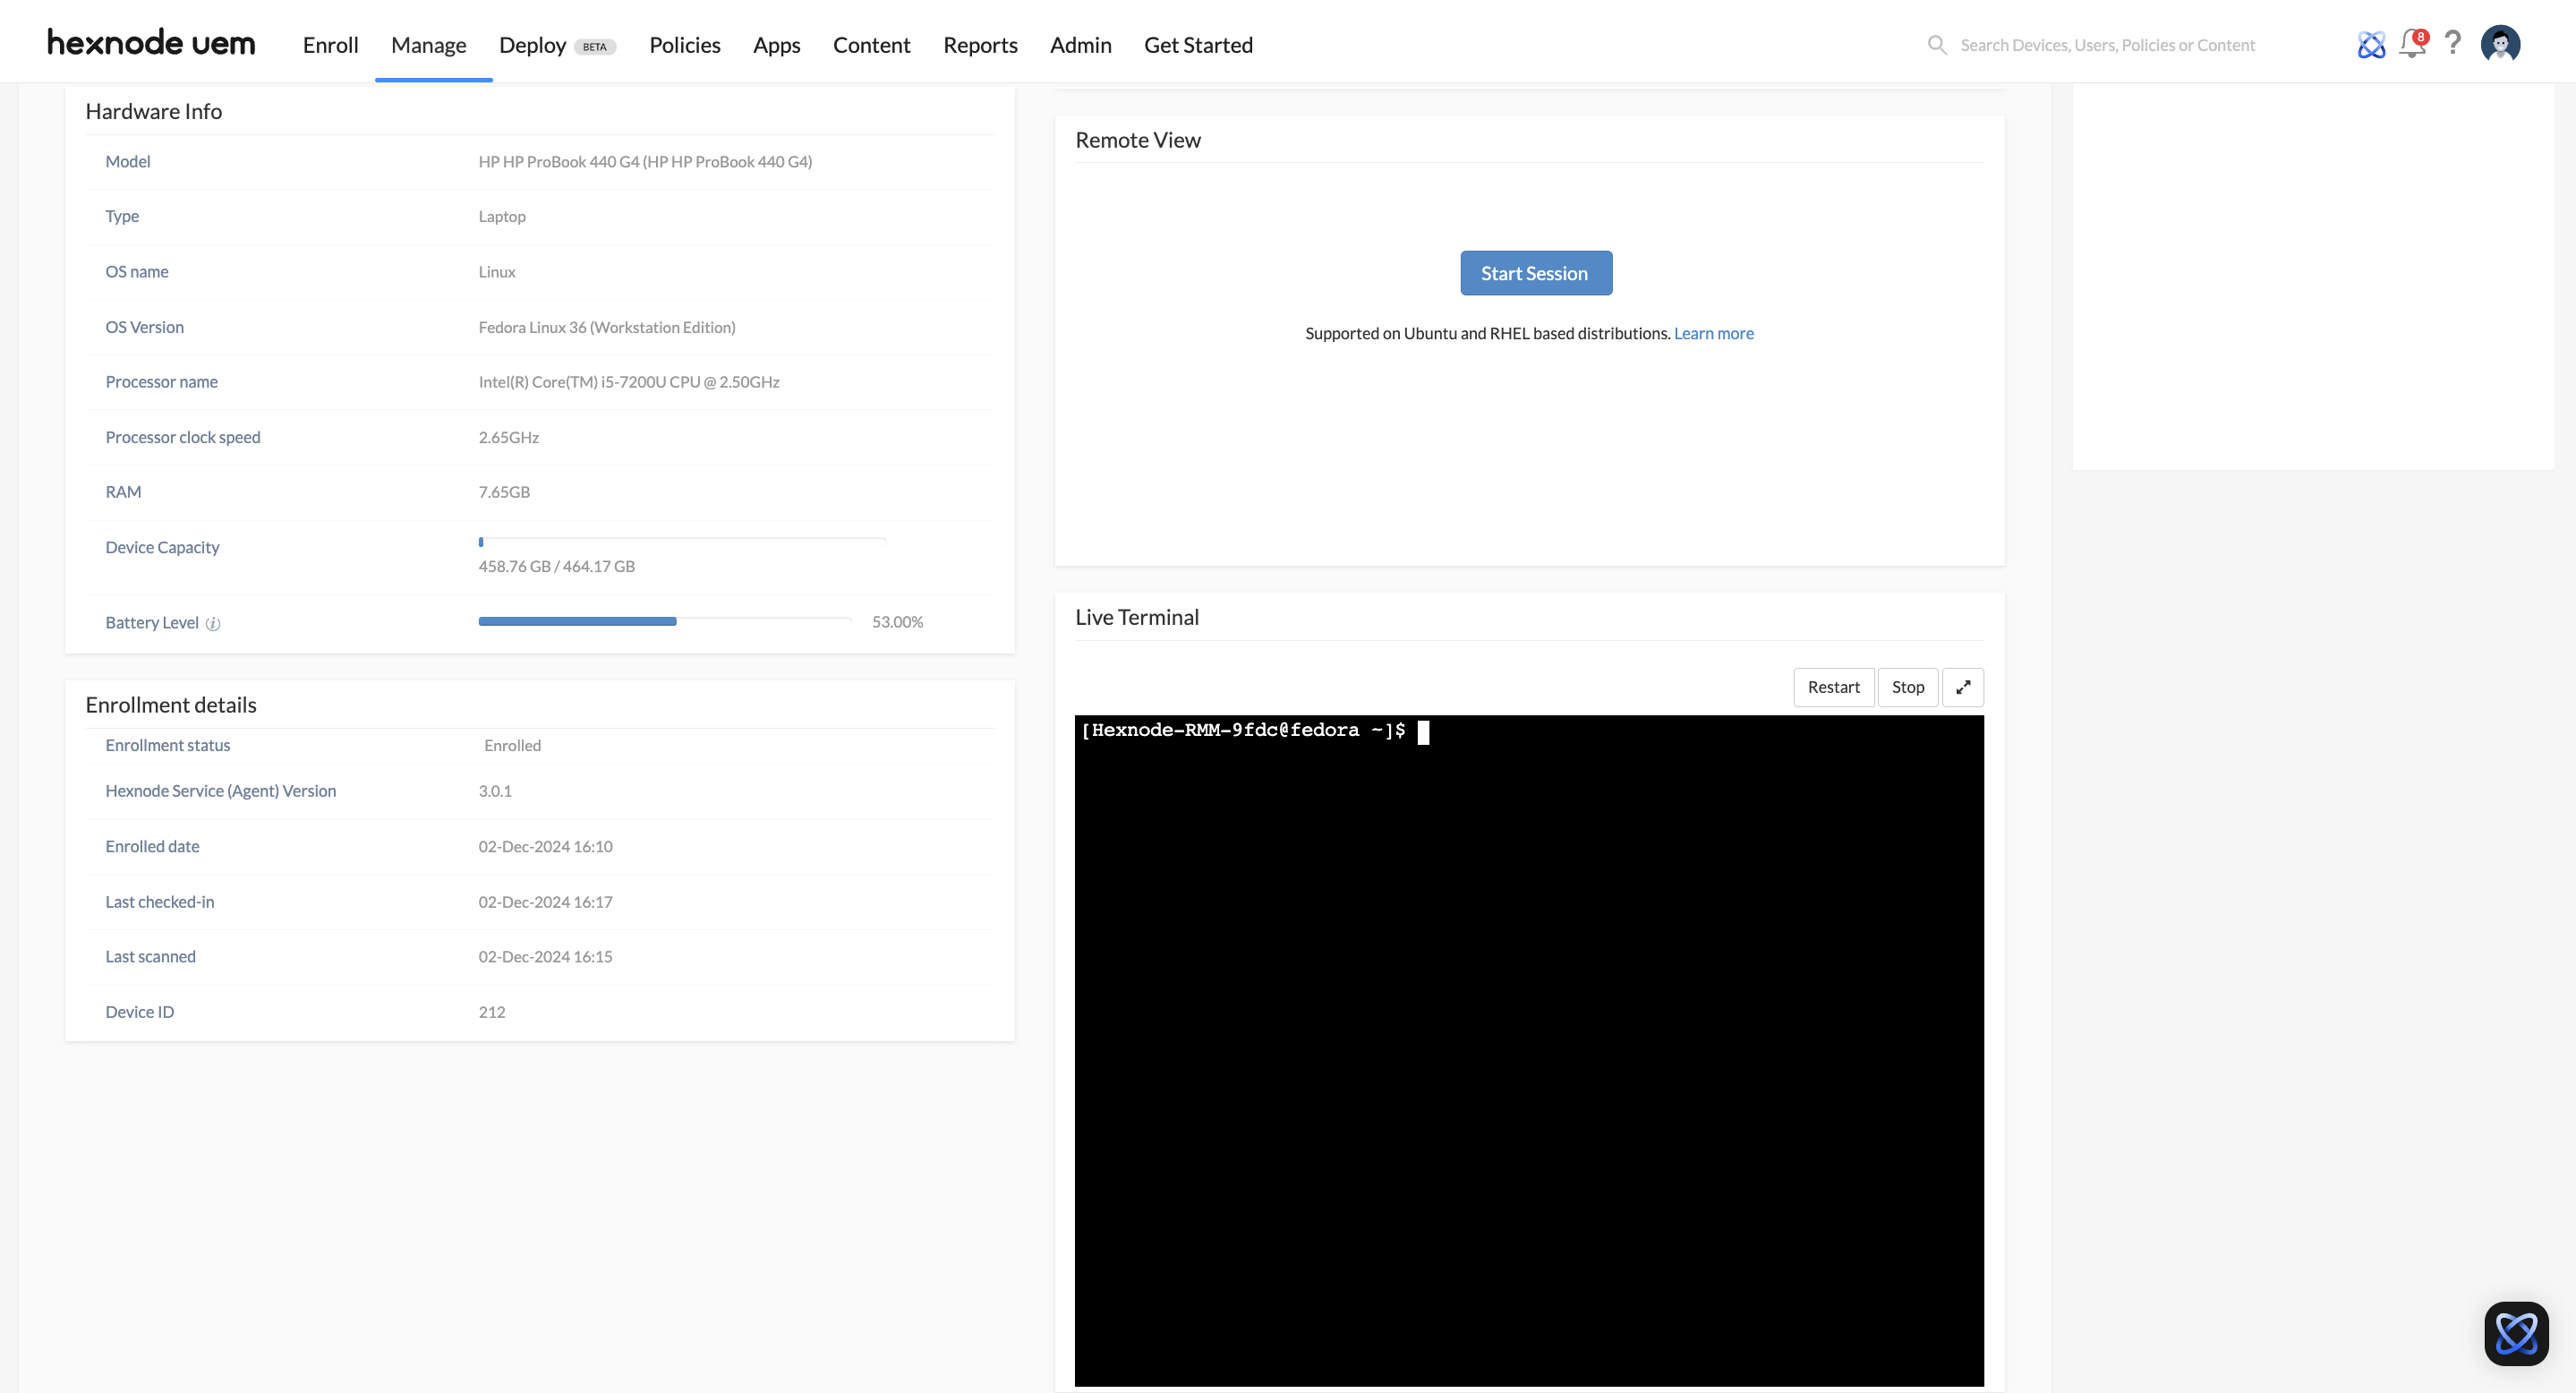Click the Live Terminal heading

tap(1137, 617)
